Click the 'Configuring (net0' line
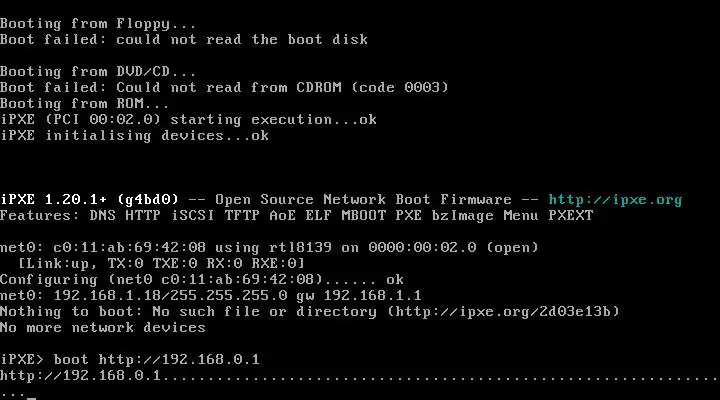Viewport: 720px width, 400px height. point(202,279)
